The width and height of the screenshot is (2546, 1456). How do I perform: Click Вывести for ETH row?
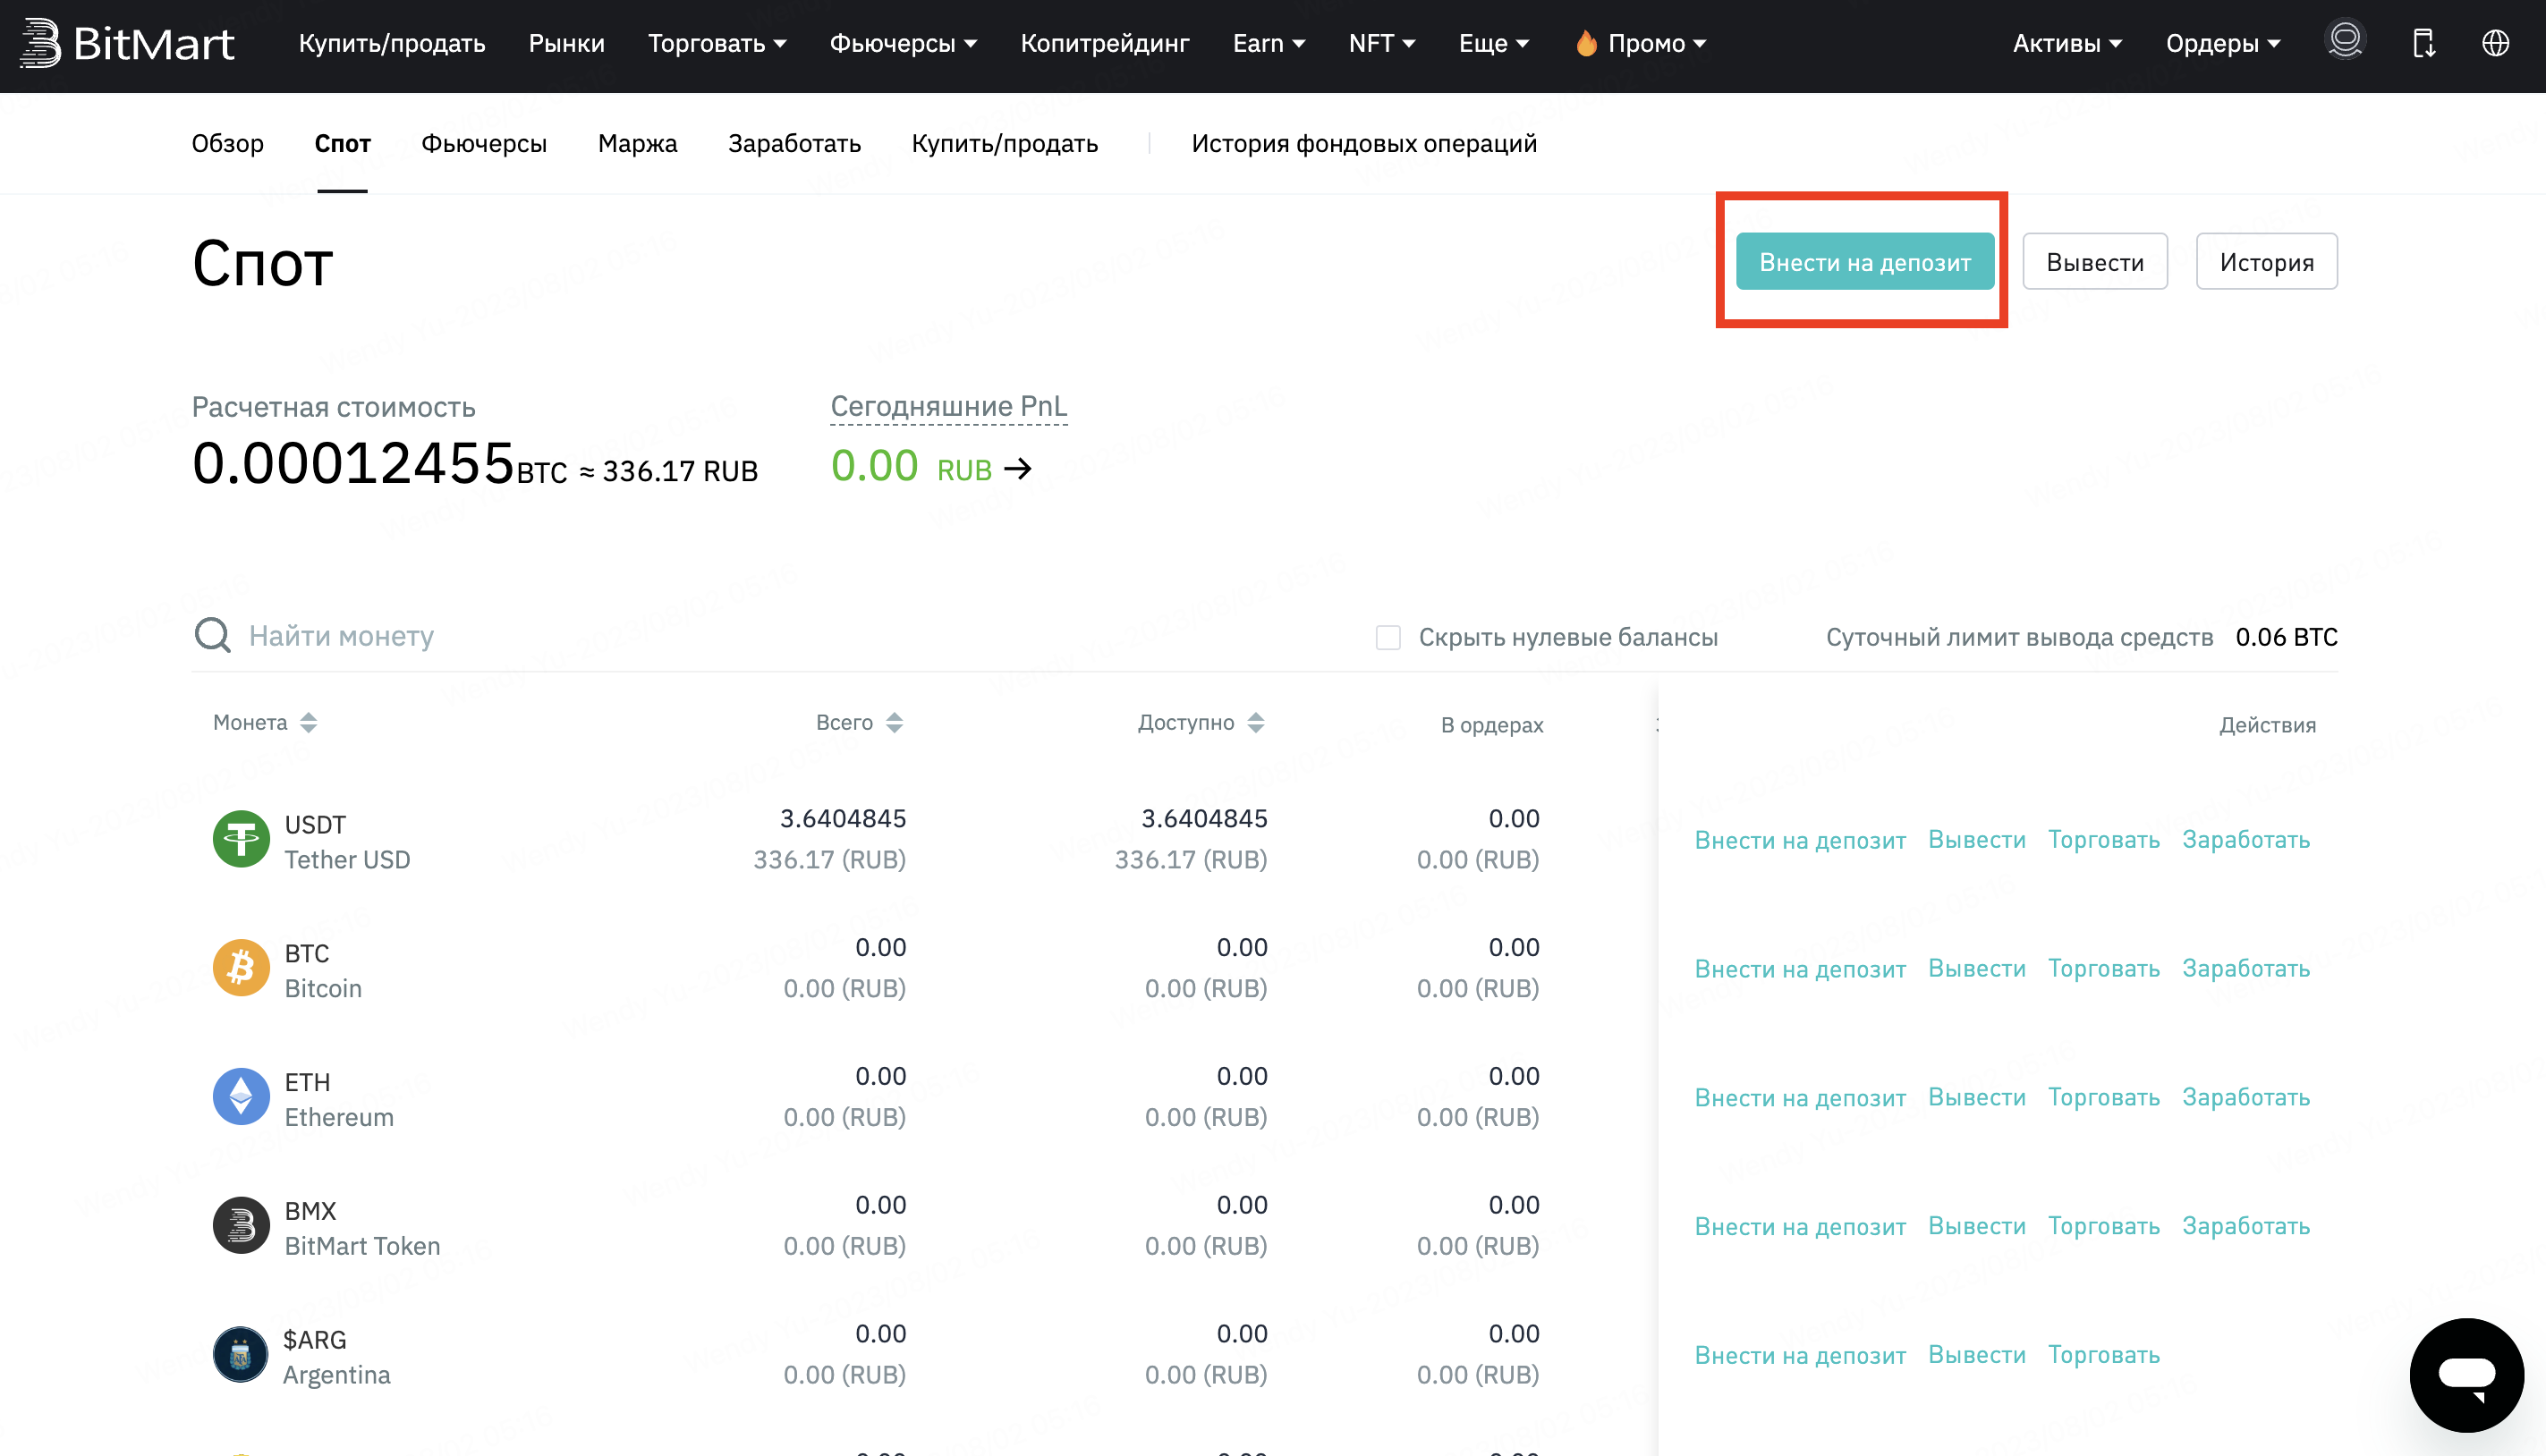coord(1977,1098)
